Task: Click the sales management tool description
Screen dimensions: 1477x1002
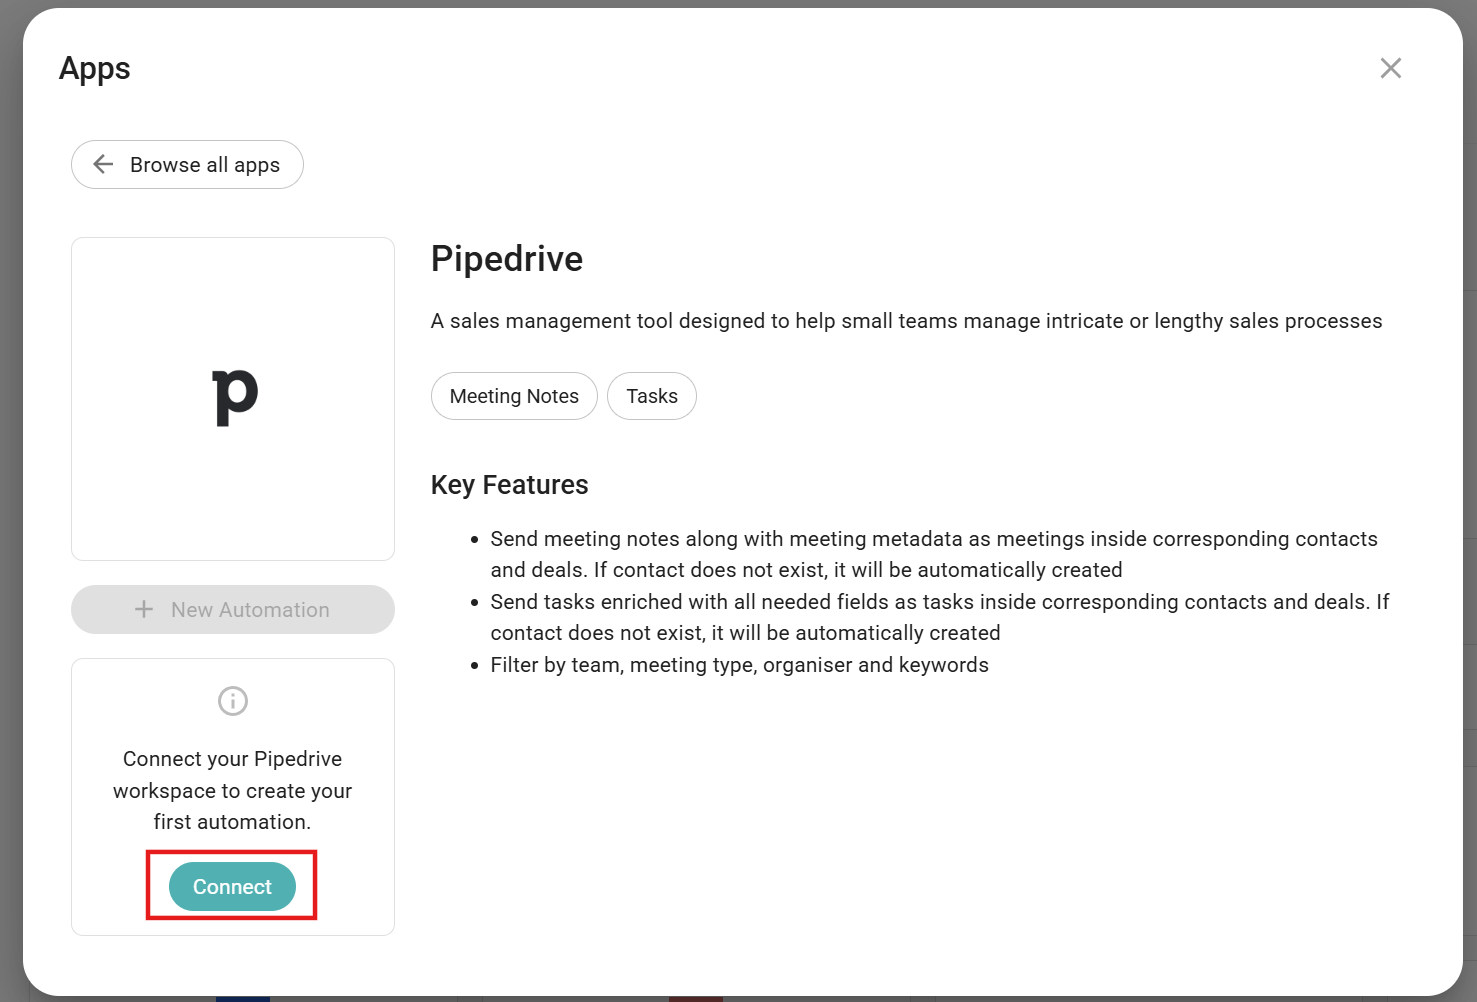Action: [x=906, y=321]
